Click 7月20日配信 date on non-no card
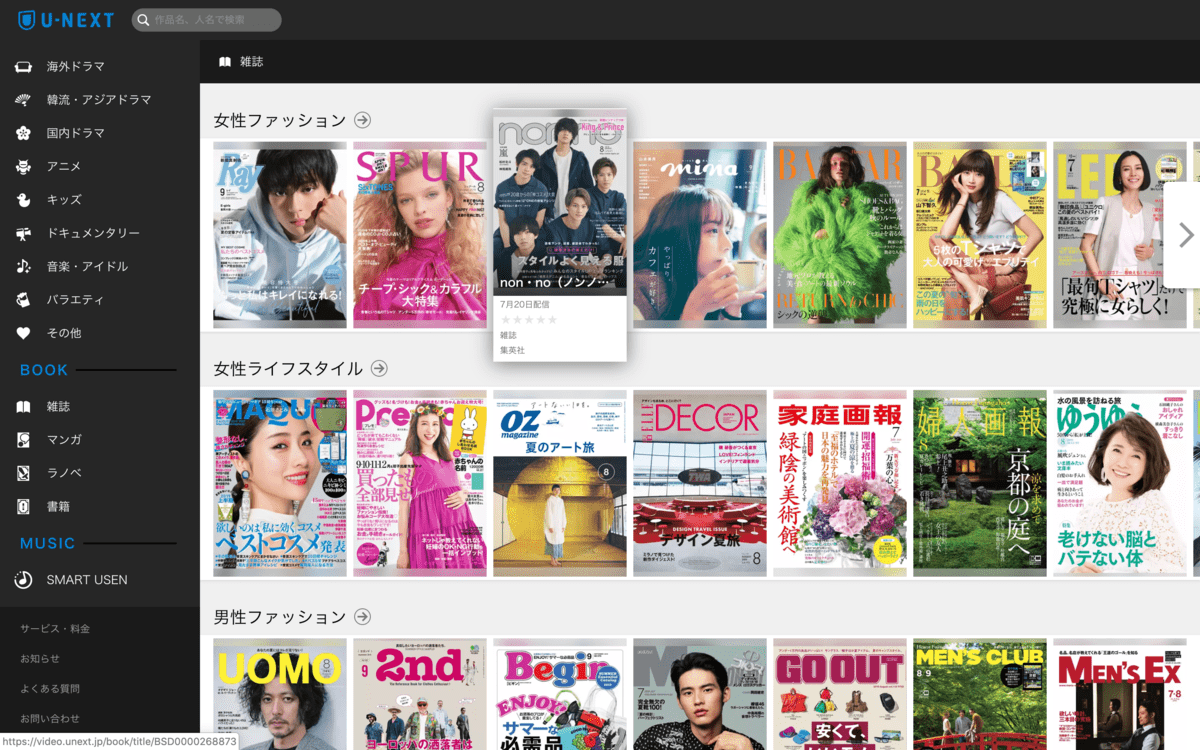This screenshot has height=750, width=1200. click(524, 303)
